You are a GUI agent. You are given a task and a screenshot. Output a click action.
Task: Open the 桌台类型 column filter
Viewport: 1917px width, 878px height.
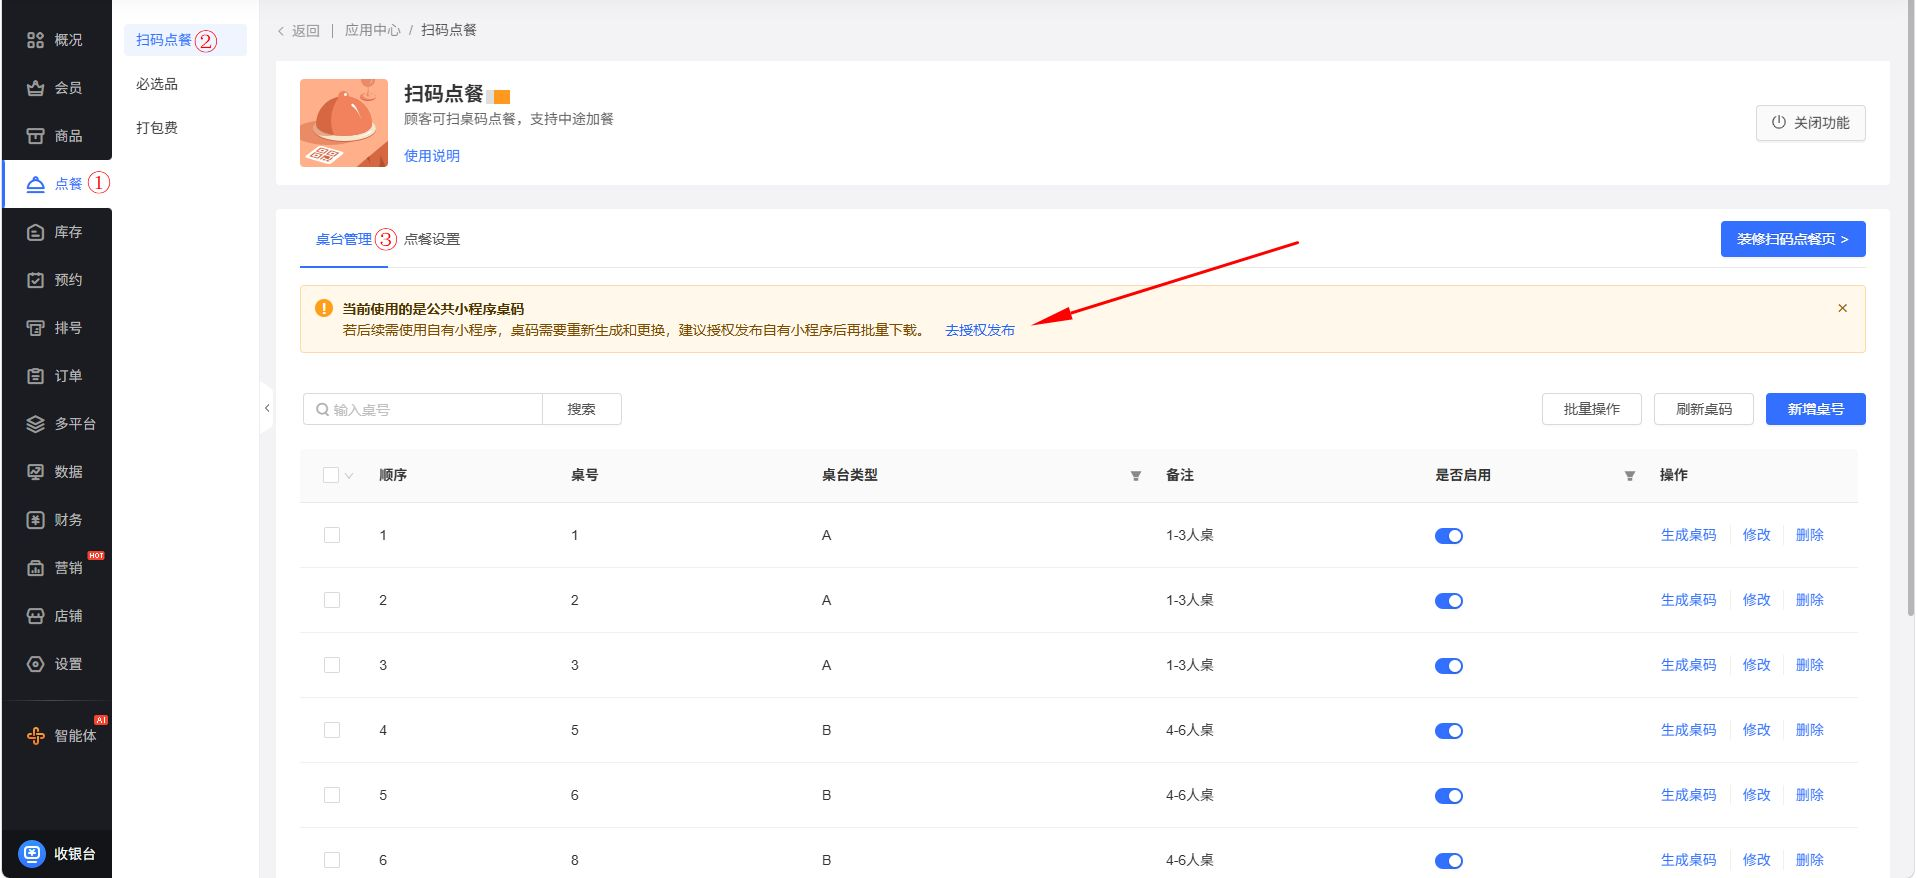click(x=1136, y=476)
